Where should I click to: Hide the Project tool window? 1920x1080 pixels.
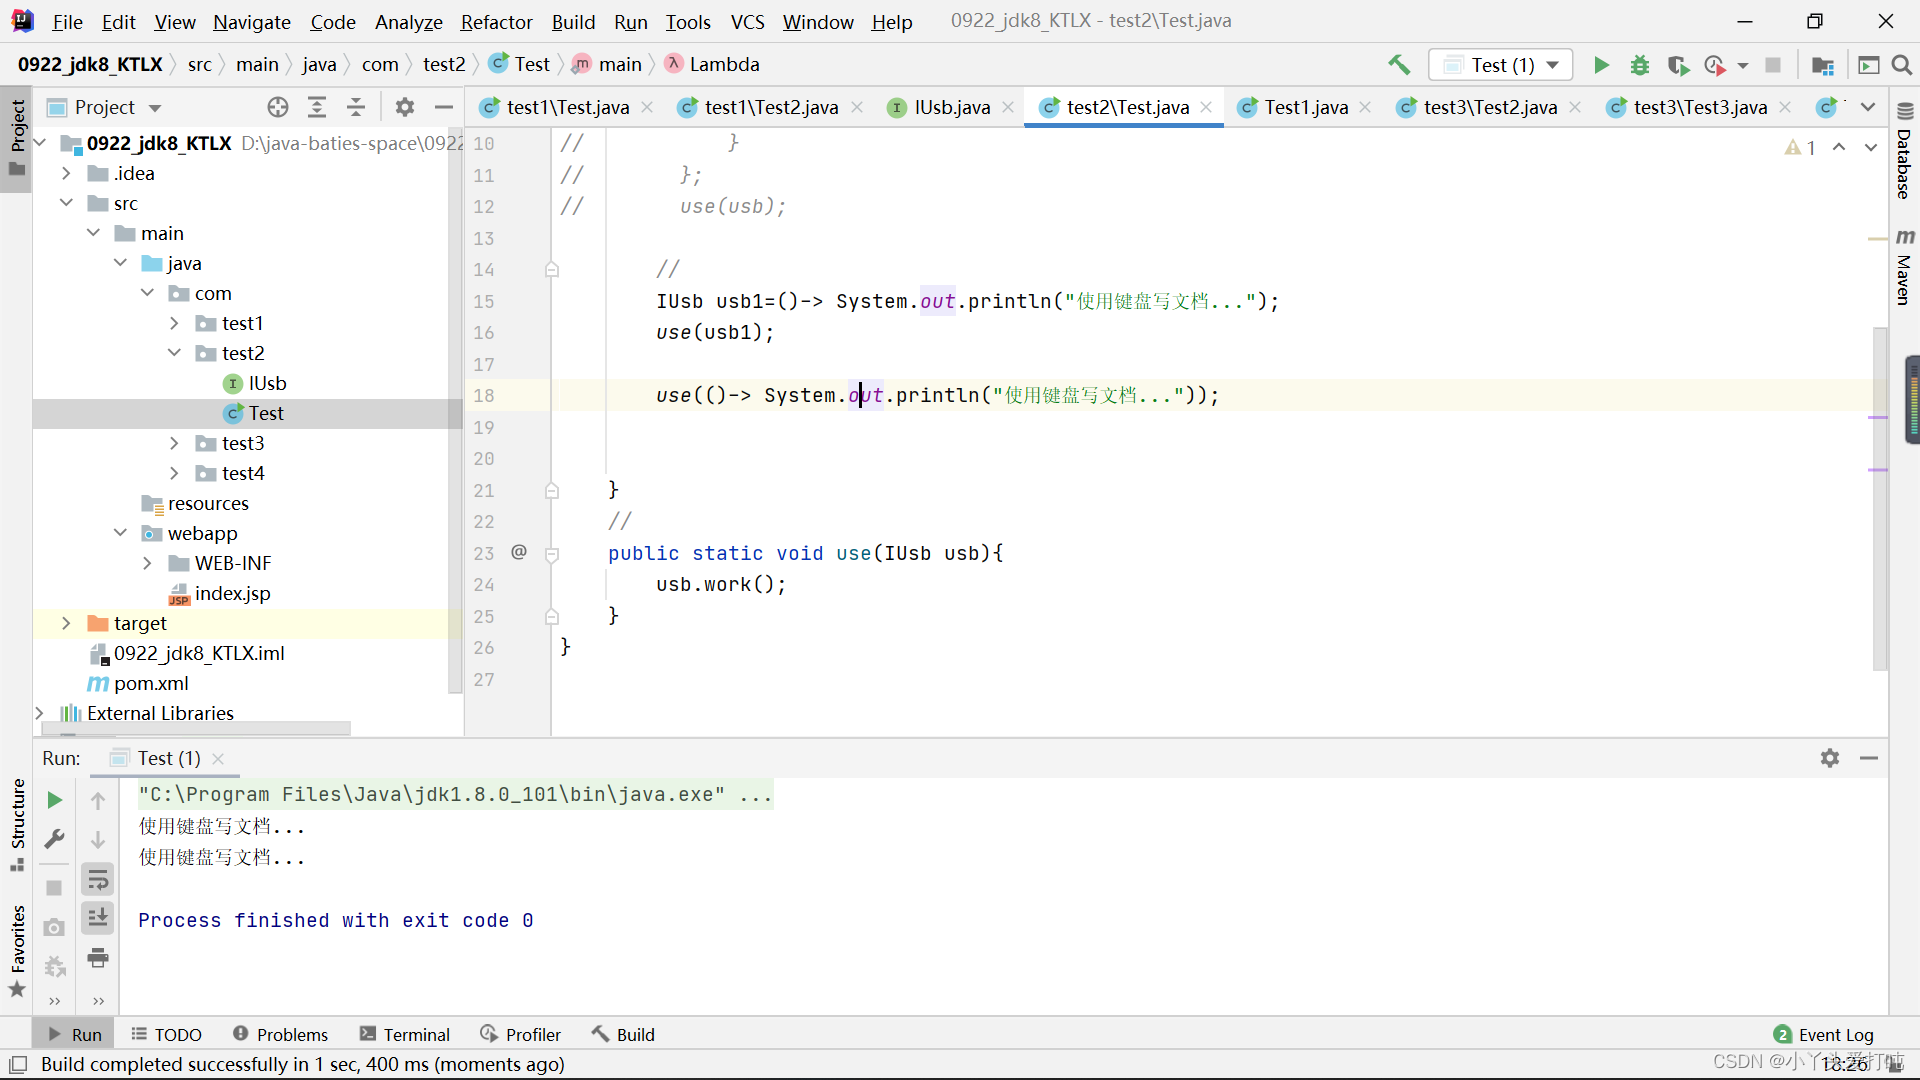pyautogui.click(x=444, y=107)
